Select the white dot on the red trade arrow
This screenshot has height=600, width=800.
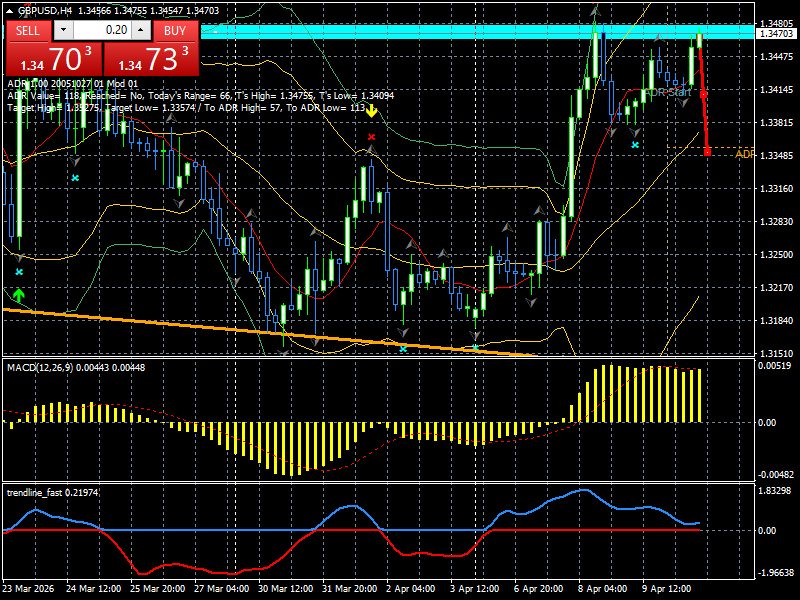(704, 94)
